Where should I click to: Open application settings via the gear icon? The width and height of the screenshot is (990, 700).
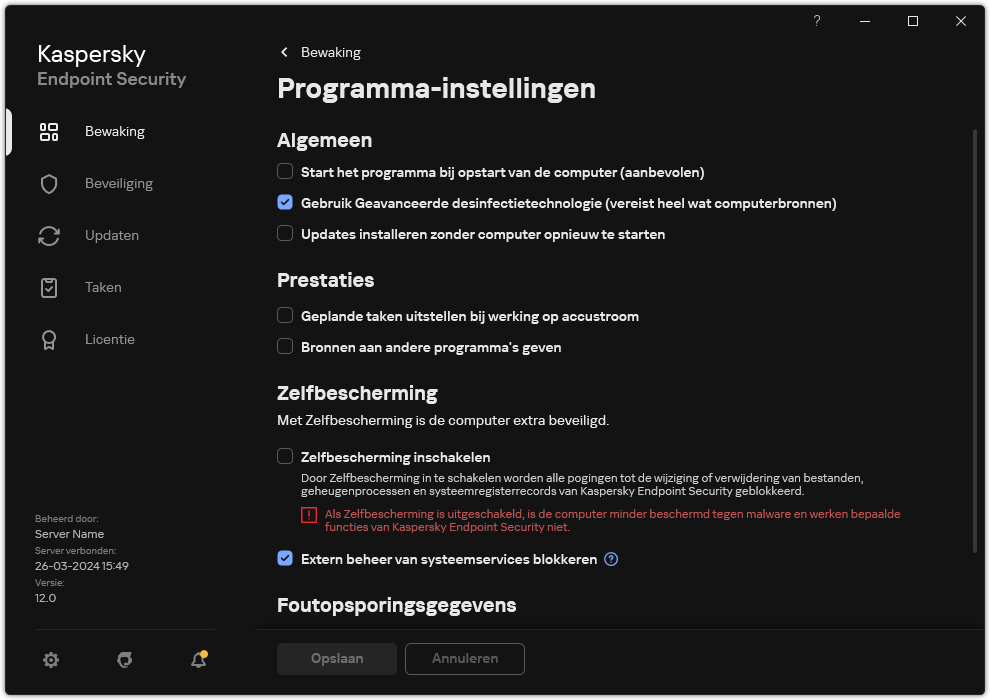point(51,660)
